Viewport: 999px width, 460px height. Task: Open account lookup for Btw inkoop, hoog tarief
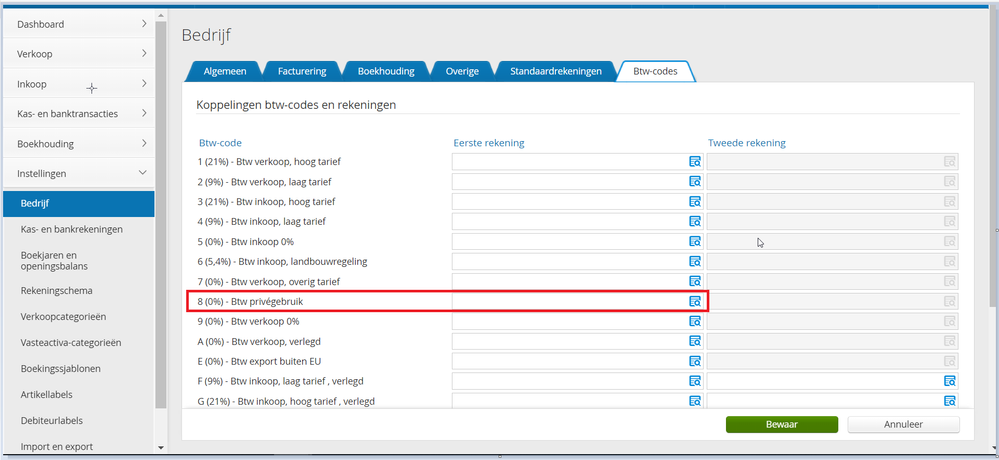694,201
